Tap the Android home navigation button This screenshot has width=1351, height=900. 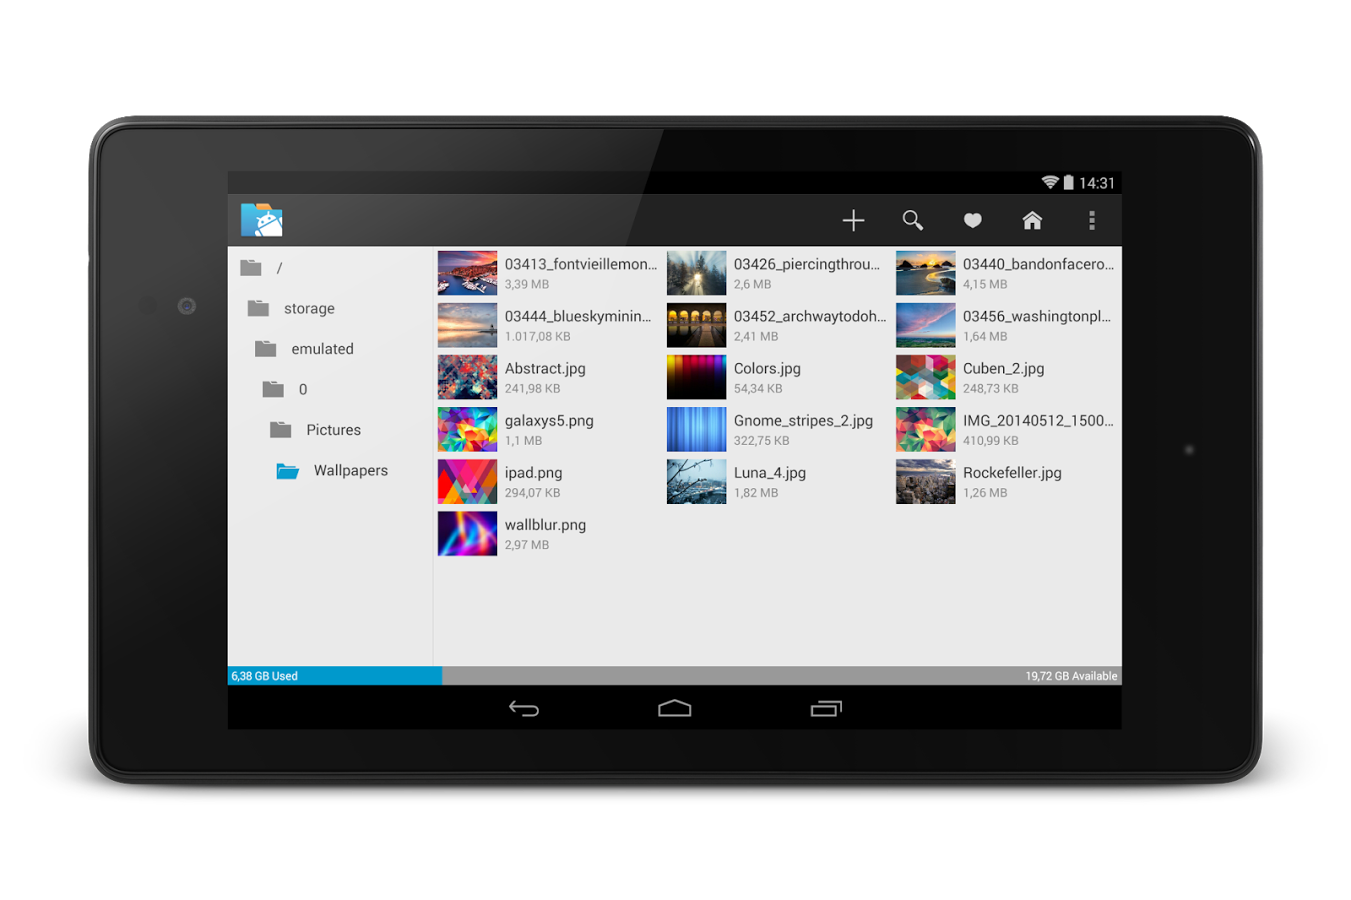point(675,708)
